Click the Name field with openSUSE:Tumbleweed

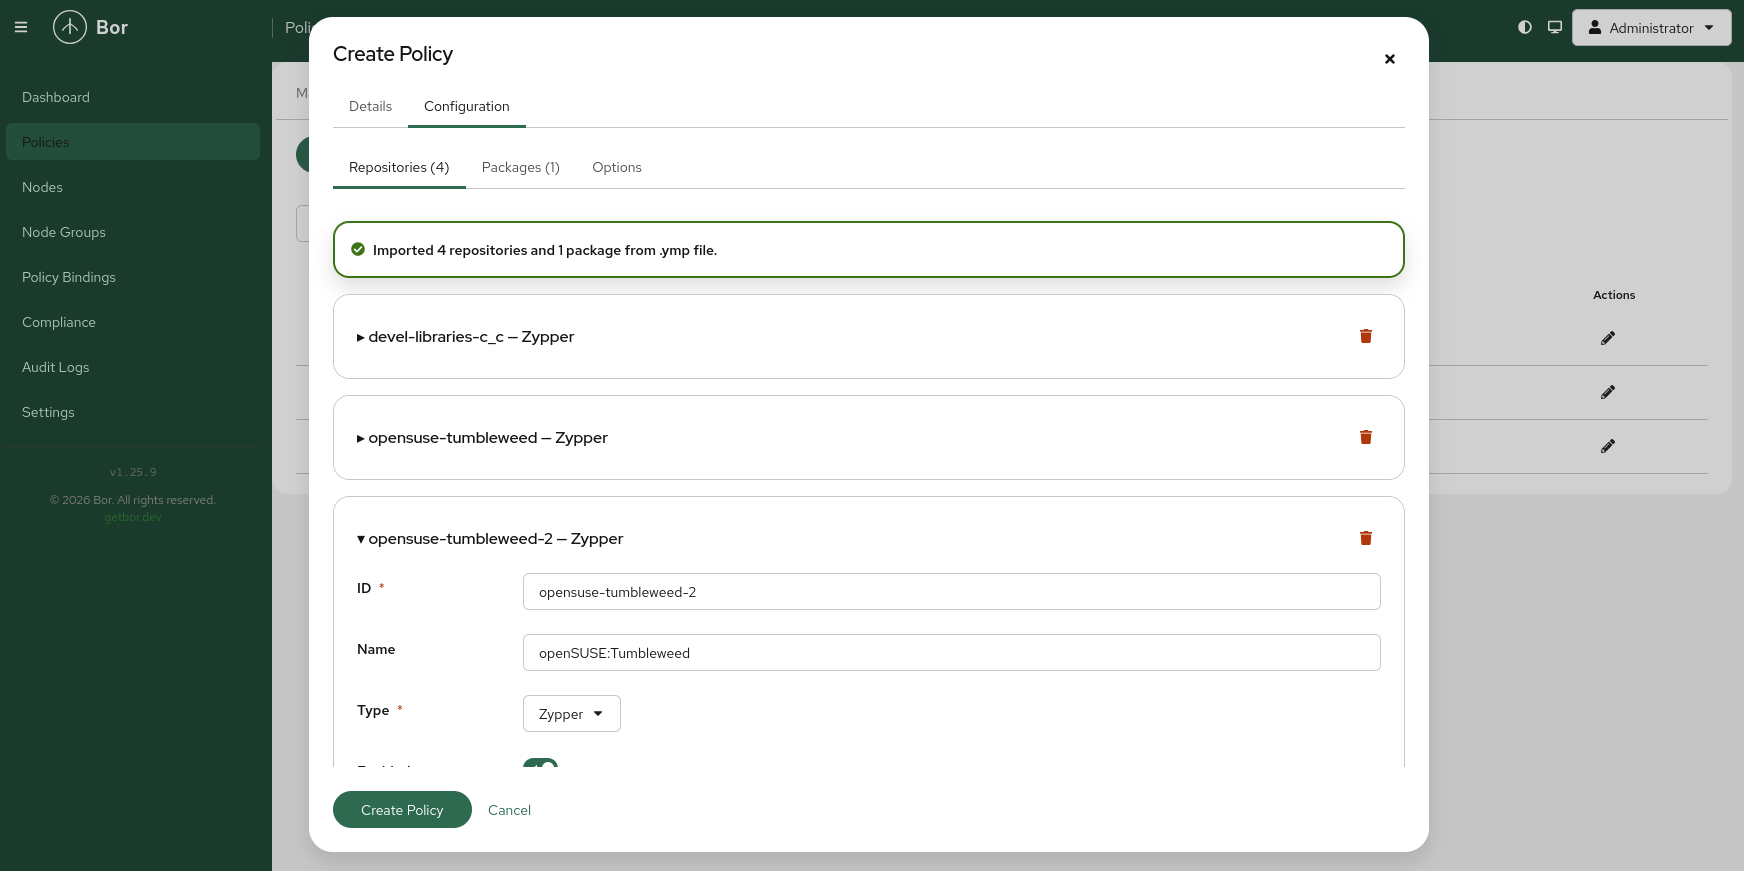click(952, 653)
